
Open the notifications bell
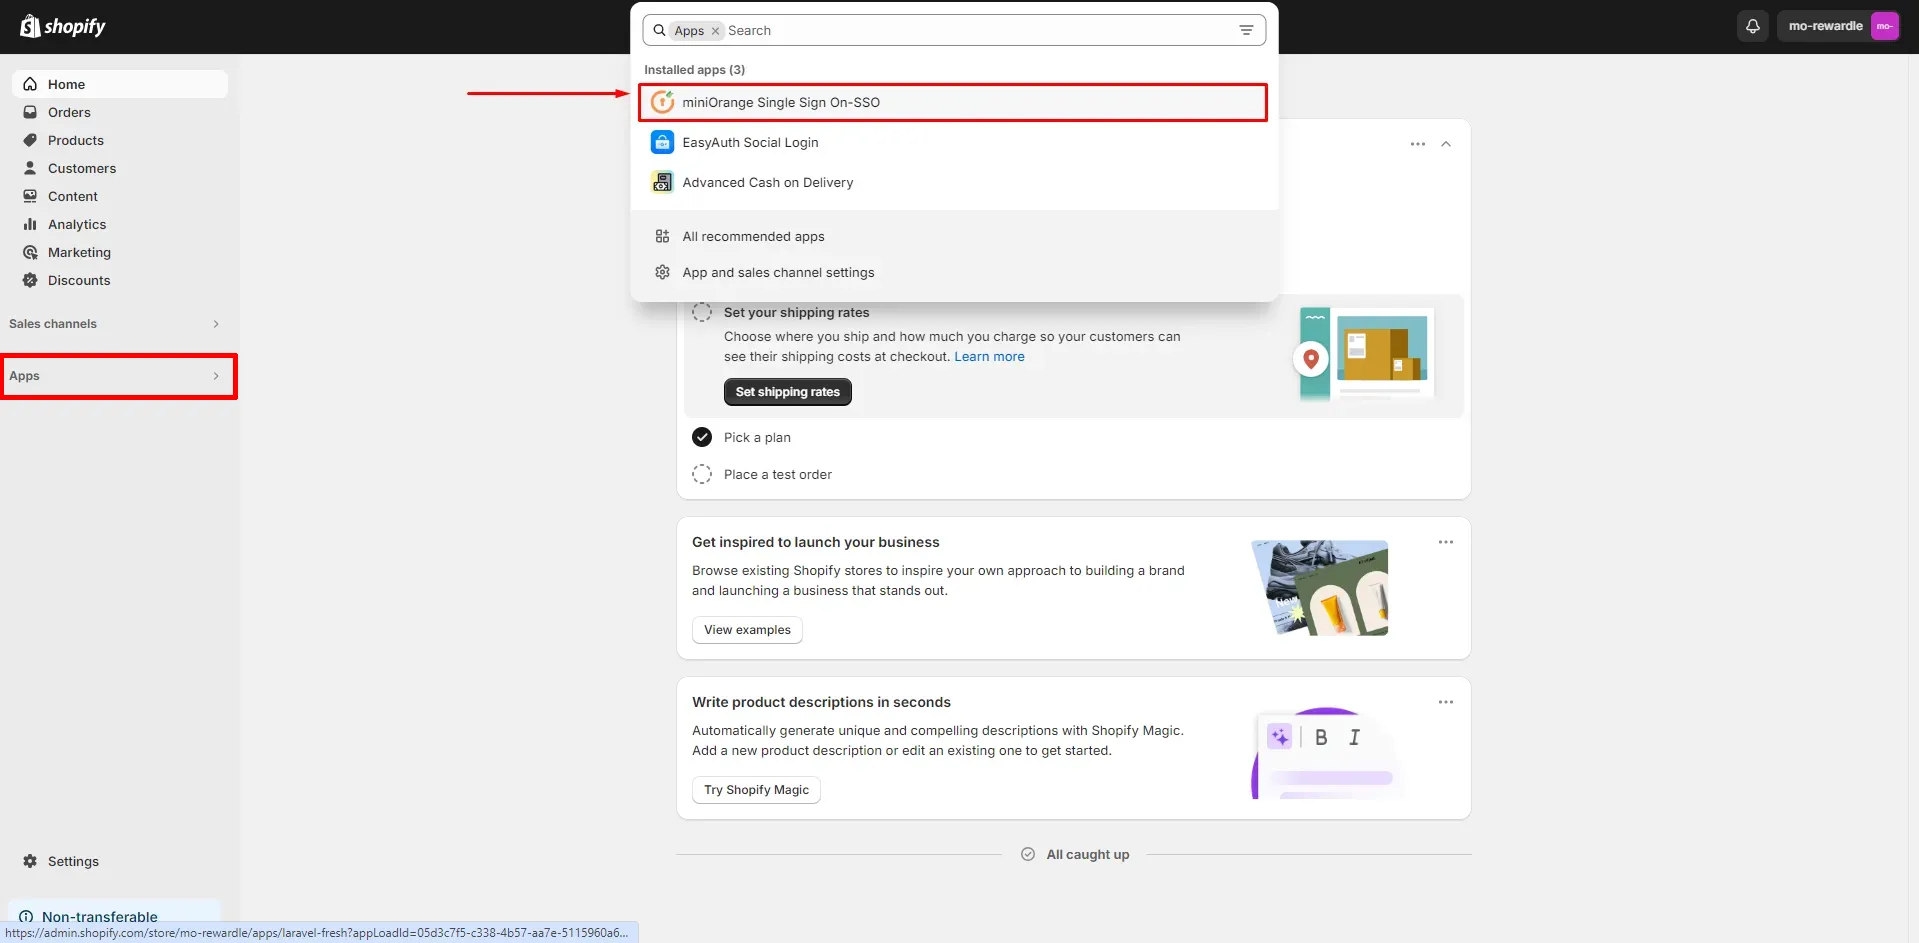tap(1752, 26)
